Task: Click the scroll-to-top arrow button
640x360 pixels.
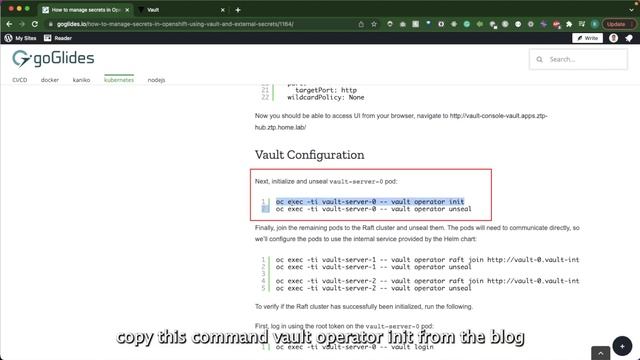Action: pyautogui.click(x=600, y=353)
